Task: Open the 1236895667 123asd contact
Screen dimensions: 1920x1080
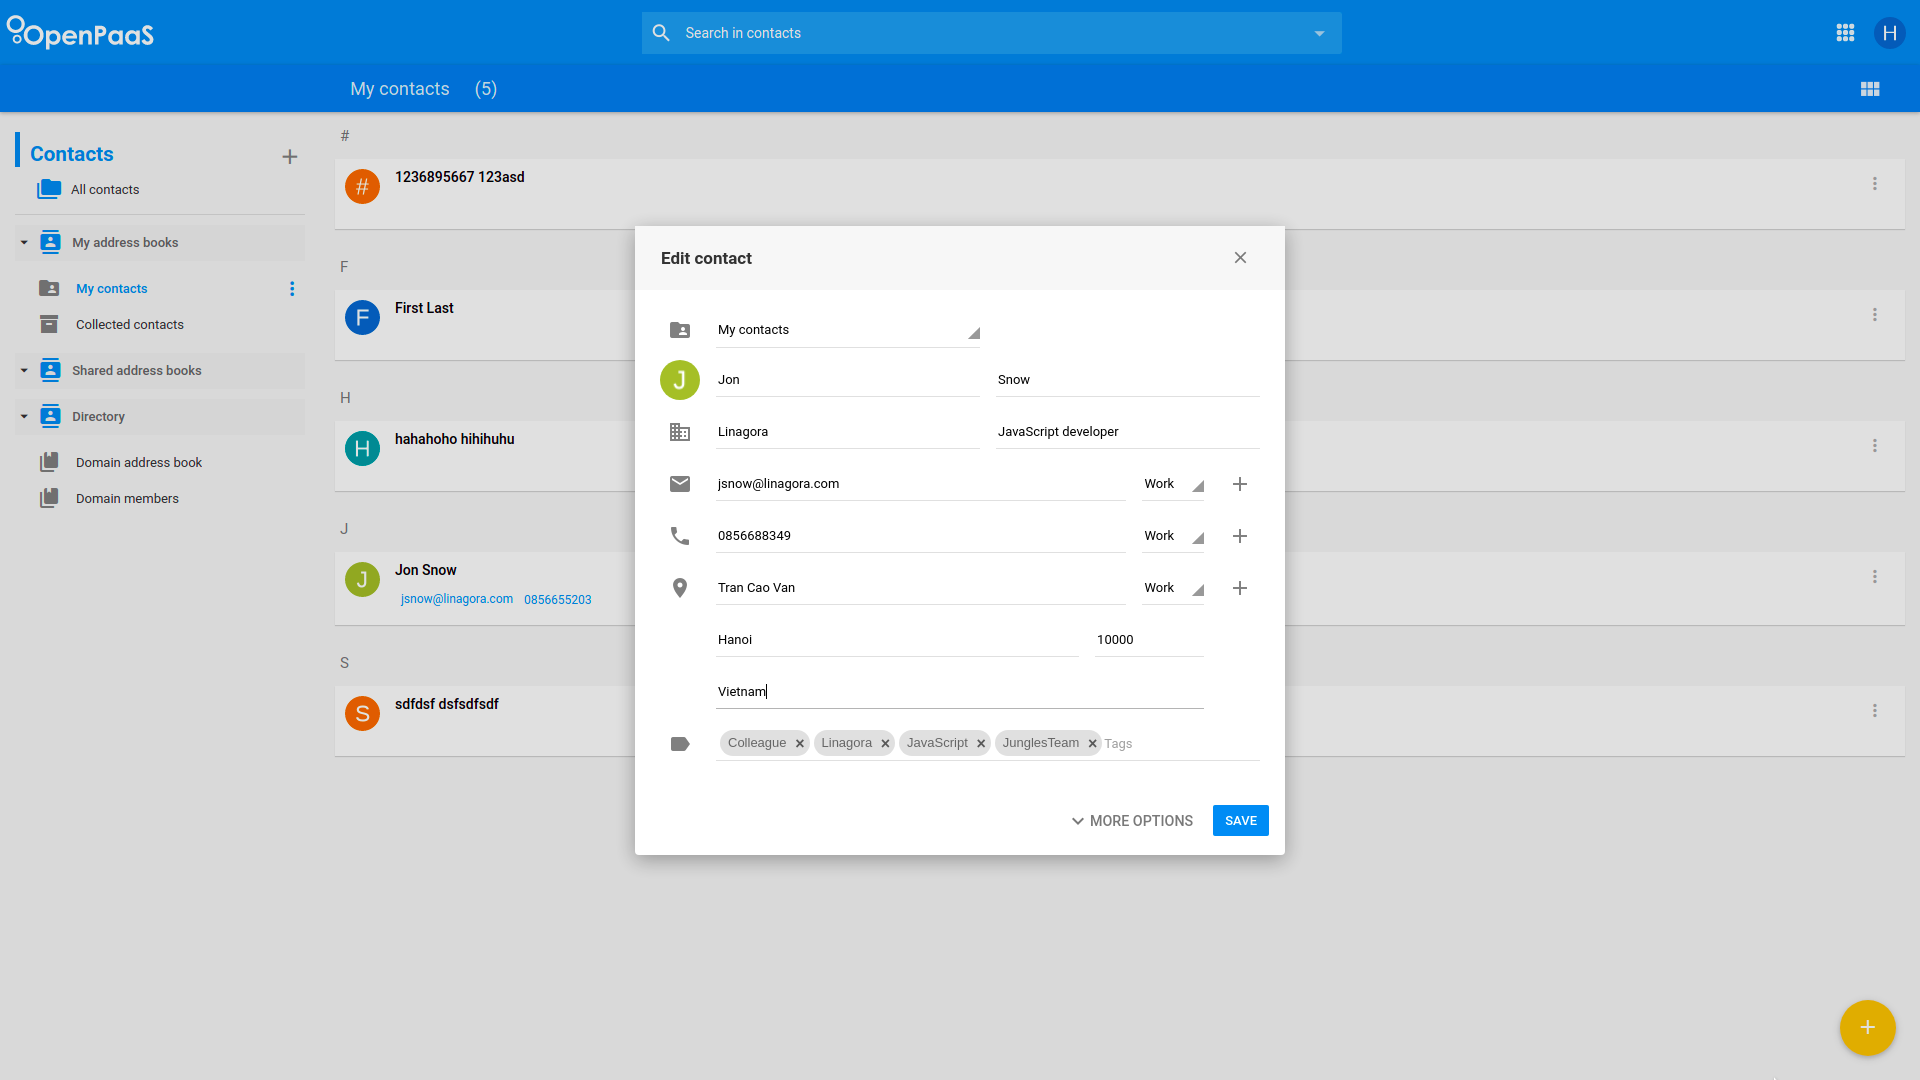Action: click(460, 177)
